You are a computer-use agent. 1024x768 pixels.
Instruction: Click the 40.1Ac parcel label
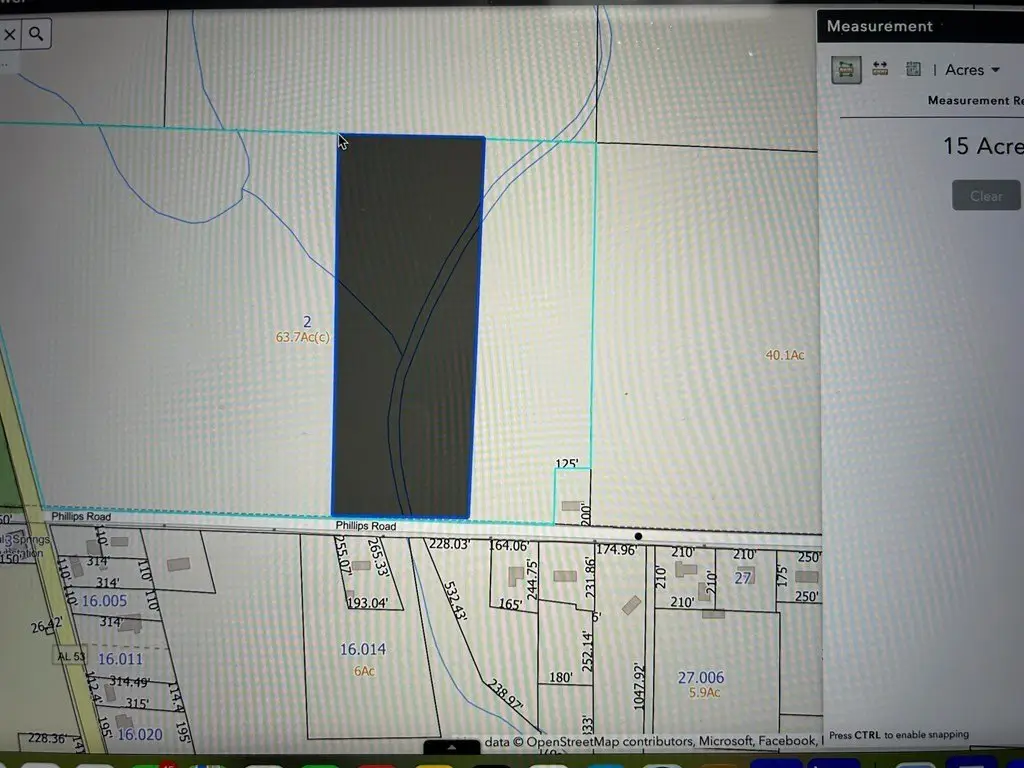pyautogui.click(x=785, y=355)
